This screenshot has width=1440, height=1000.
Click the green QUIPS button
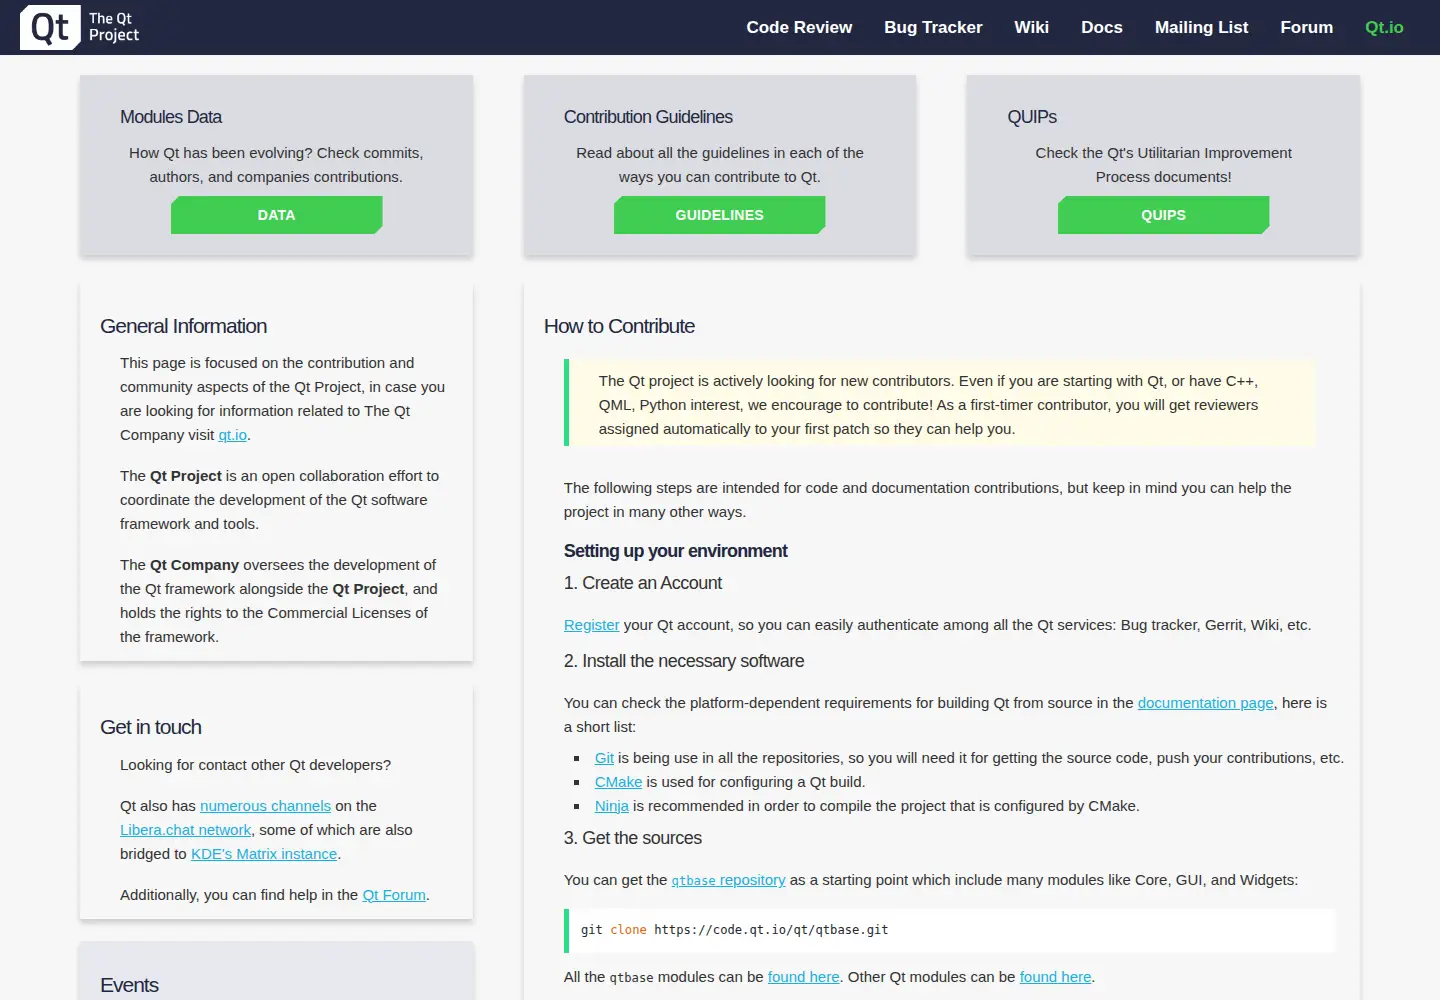click(x=1163, y=215)
